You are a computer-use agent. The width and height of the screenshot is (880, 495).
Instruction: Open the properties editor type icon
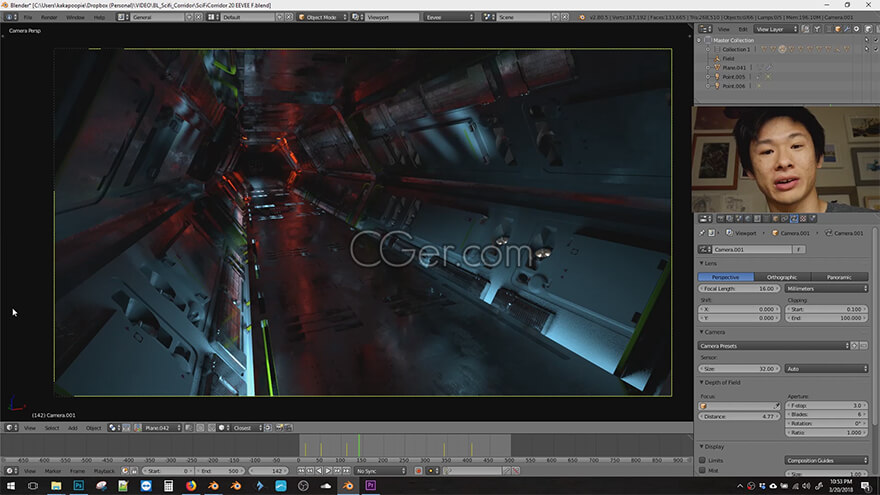[705, 219]
